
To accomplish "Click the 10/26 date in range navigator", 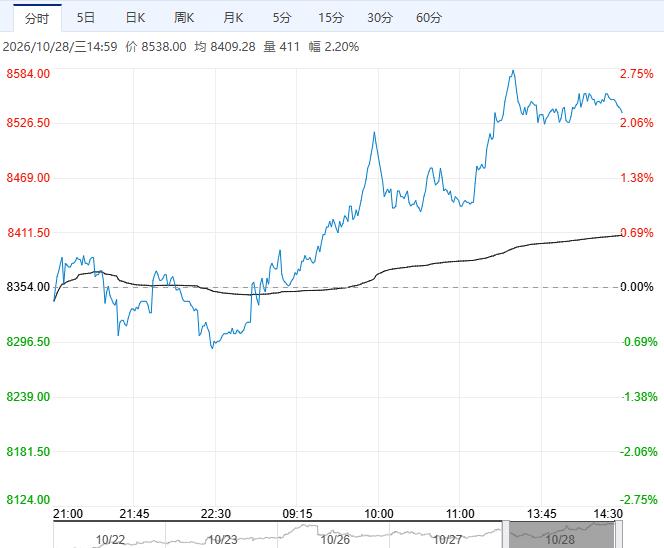I will point(335,540).
